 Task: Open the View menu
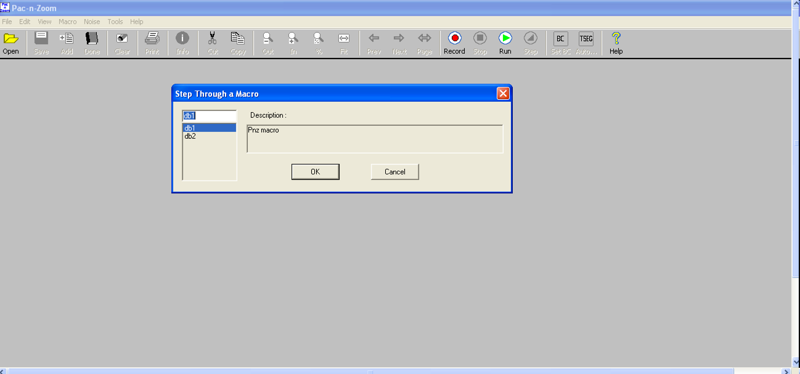coord(44,22)
